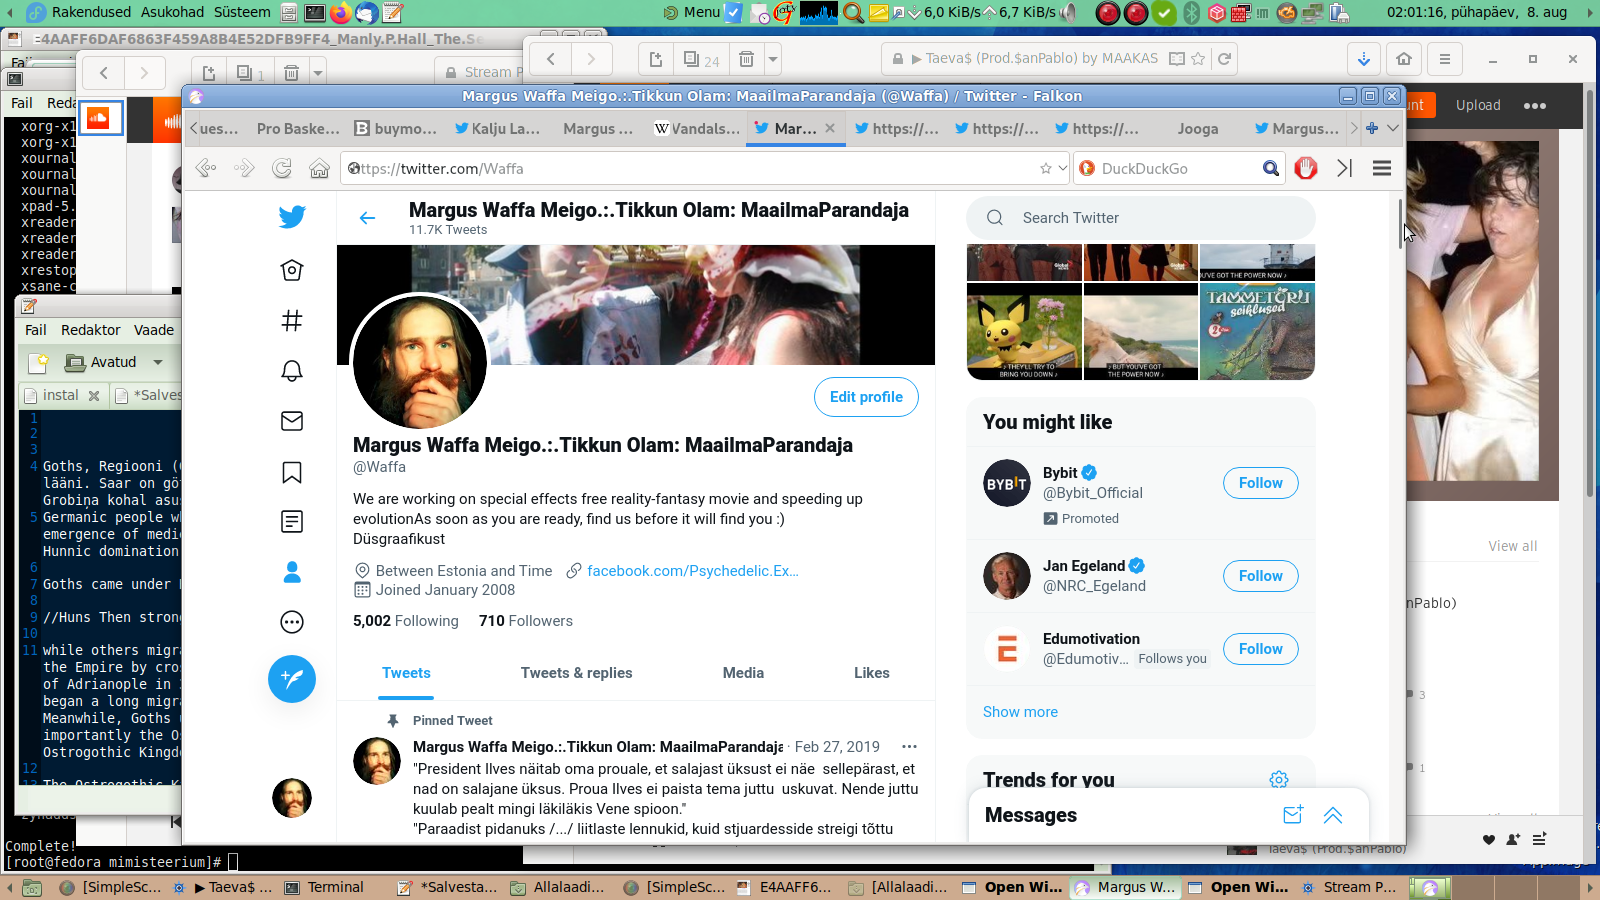Click the Search Twitter field
This screenshot has width=1600, height=900.
(1140, 218)
